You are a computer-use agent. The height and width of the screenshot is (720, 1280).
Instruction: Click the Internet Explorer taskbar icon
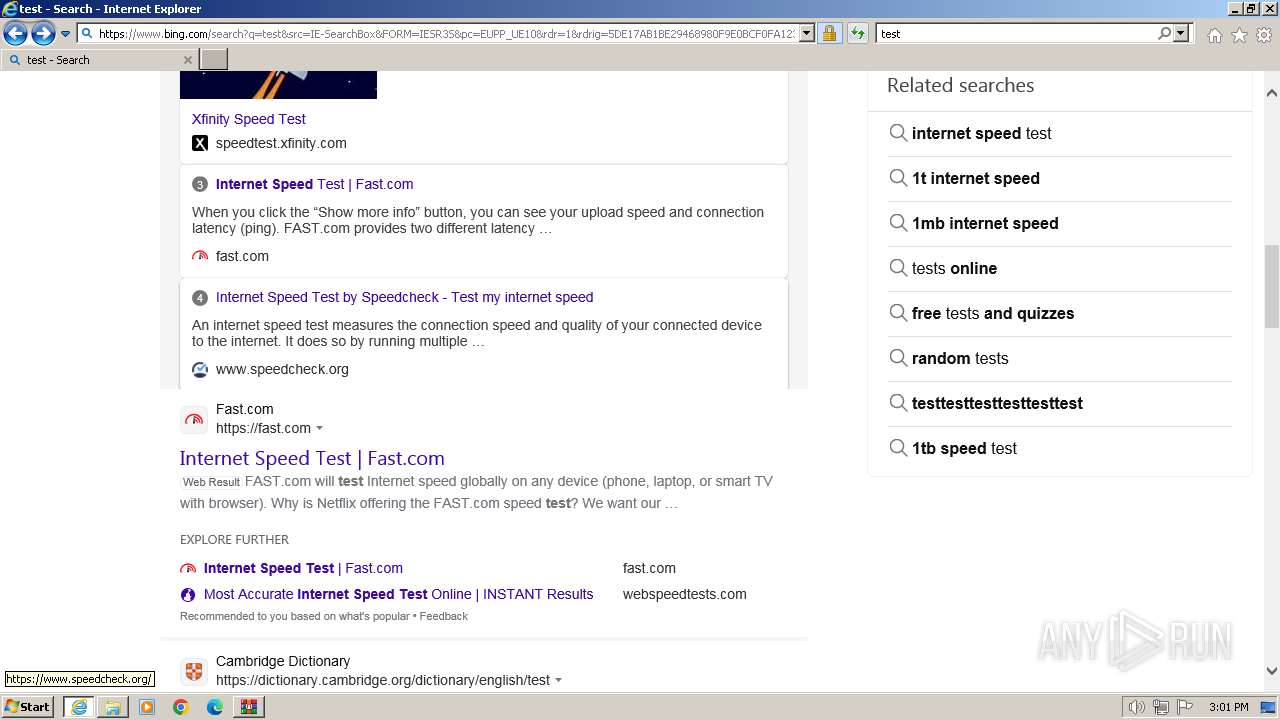(x=78, y=707)
